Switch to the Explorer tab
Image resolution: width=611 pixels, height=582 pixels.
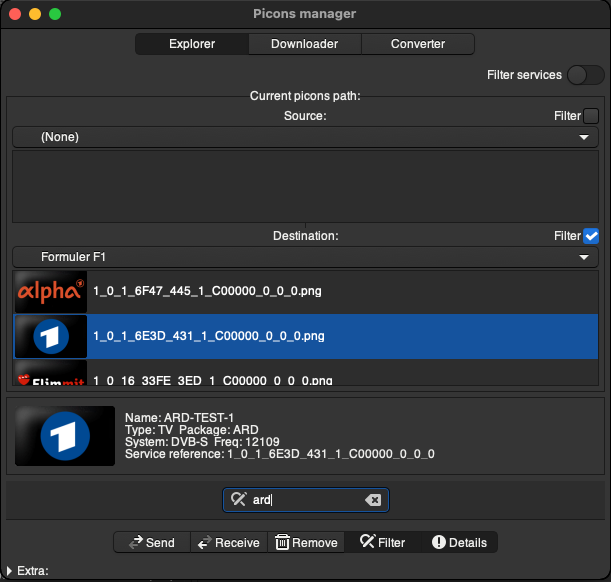(192, 44)
